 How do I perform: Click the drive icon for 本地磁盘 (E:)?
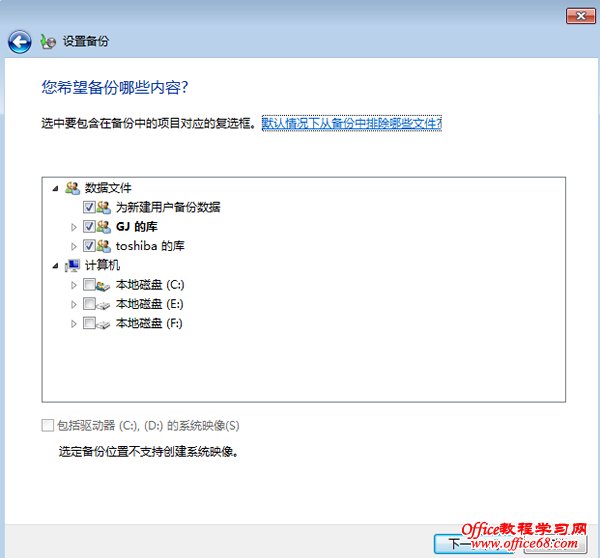click(103, 305)
